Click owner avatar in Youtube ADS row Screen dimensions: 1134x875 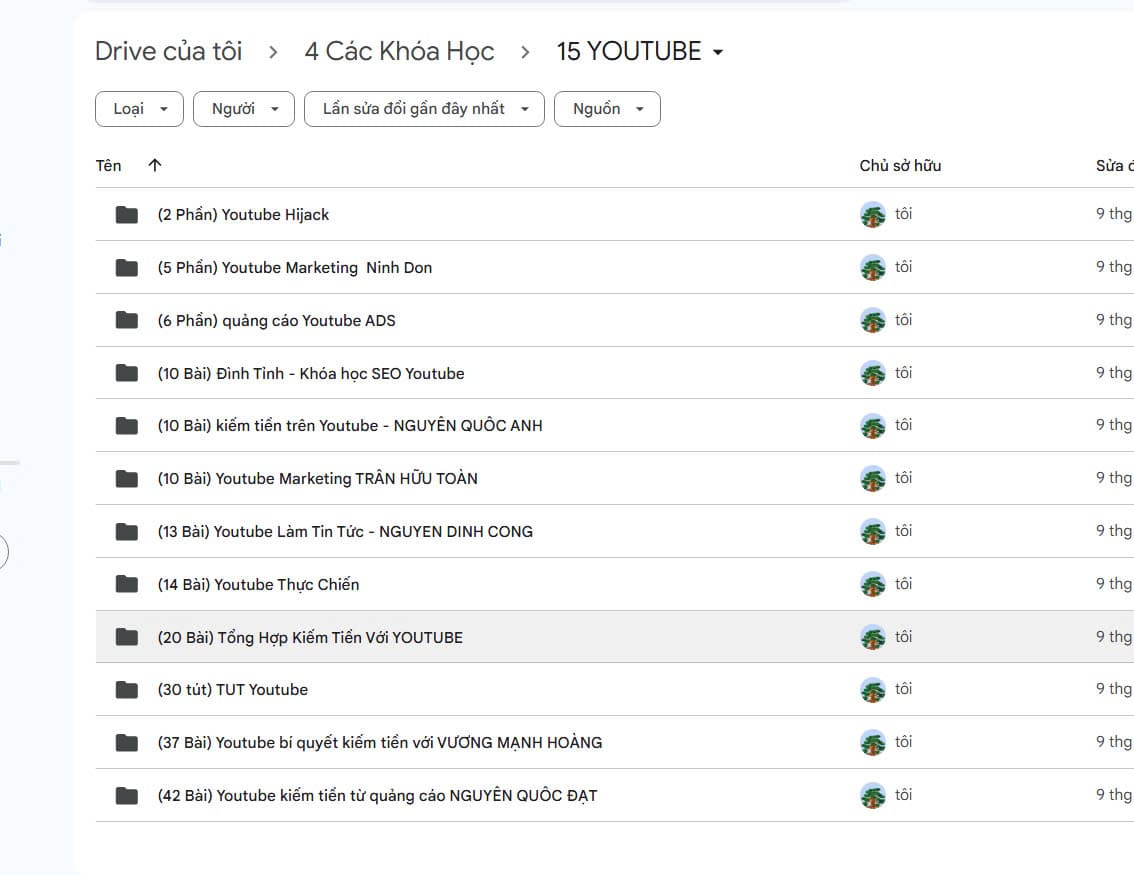873,320
